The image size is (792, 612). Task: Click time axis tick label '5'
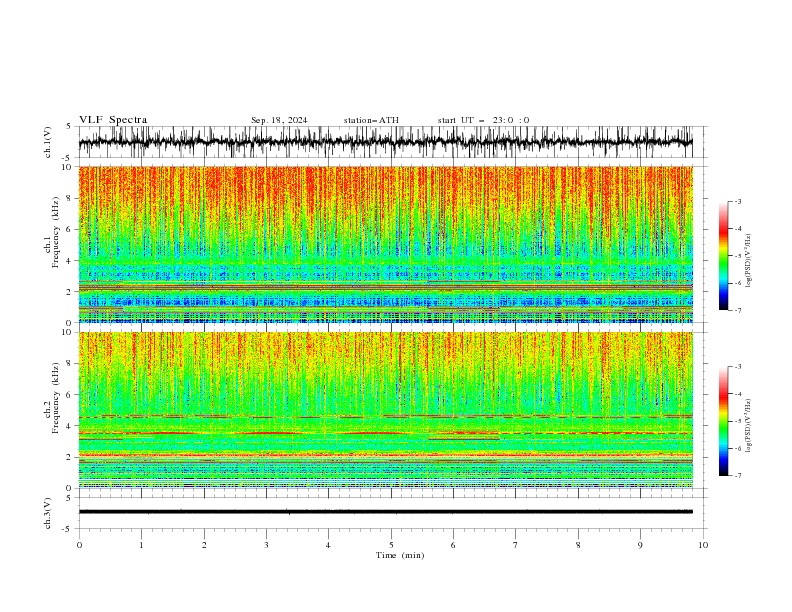click(x=391, y=545)
